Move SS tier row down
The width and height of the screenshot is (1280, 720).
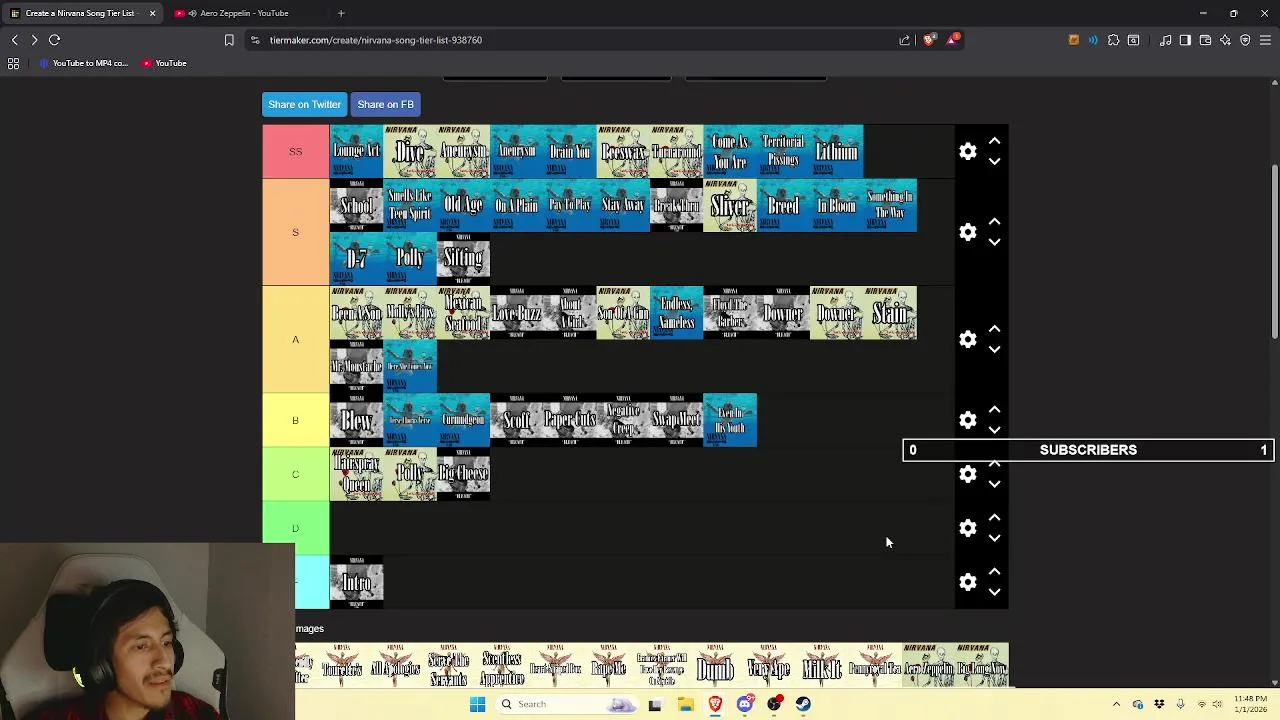(x=994, y=161)
